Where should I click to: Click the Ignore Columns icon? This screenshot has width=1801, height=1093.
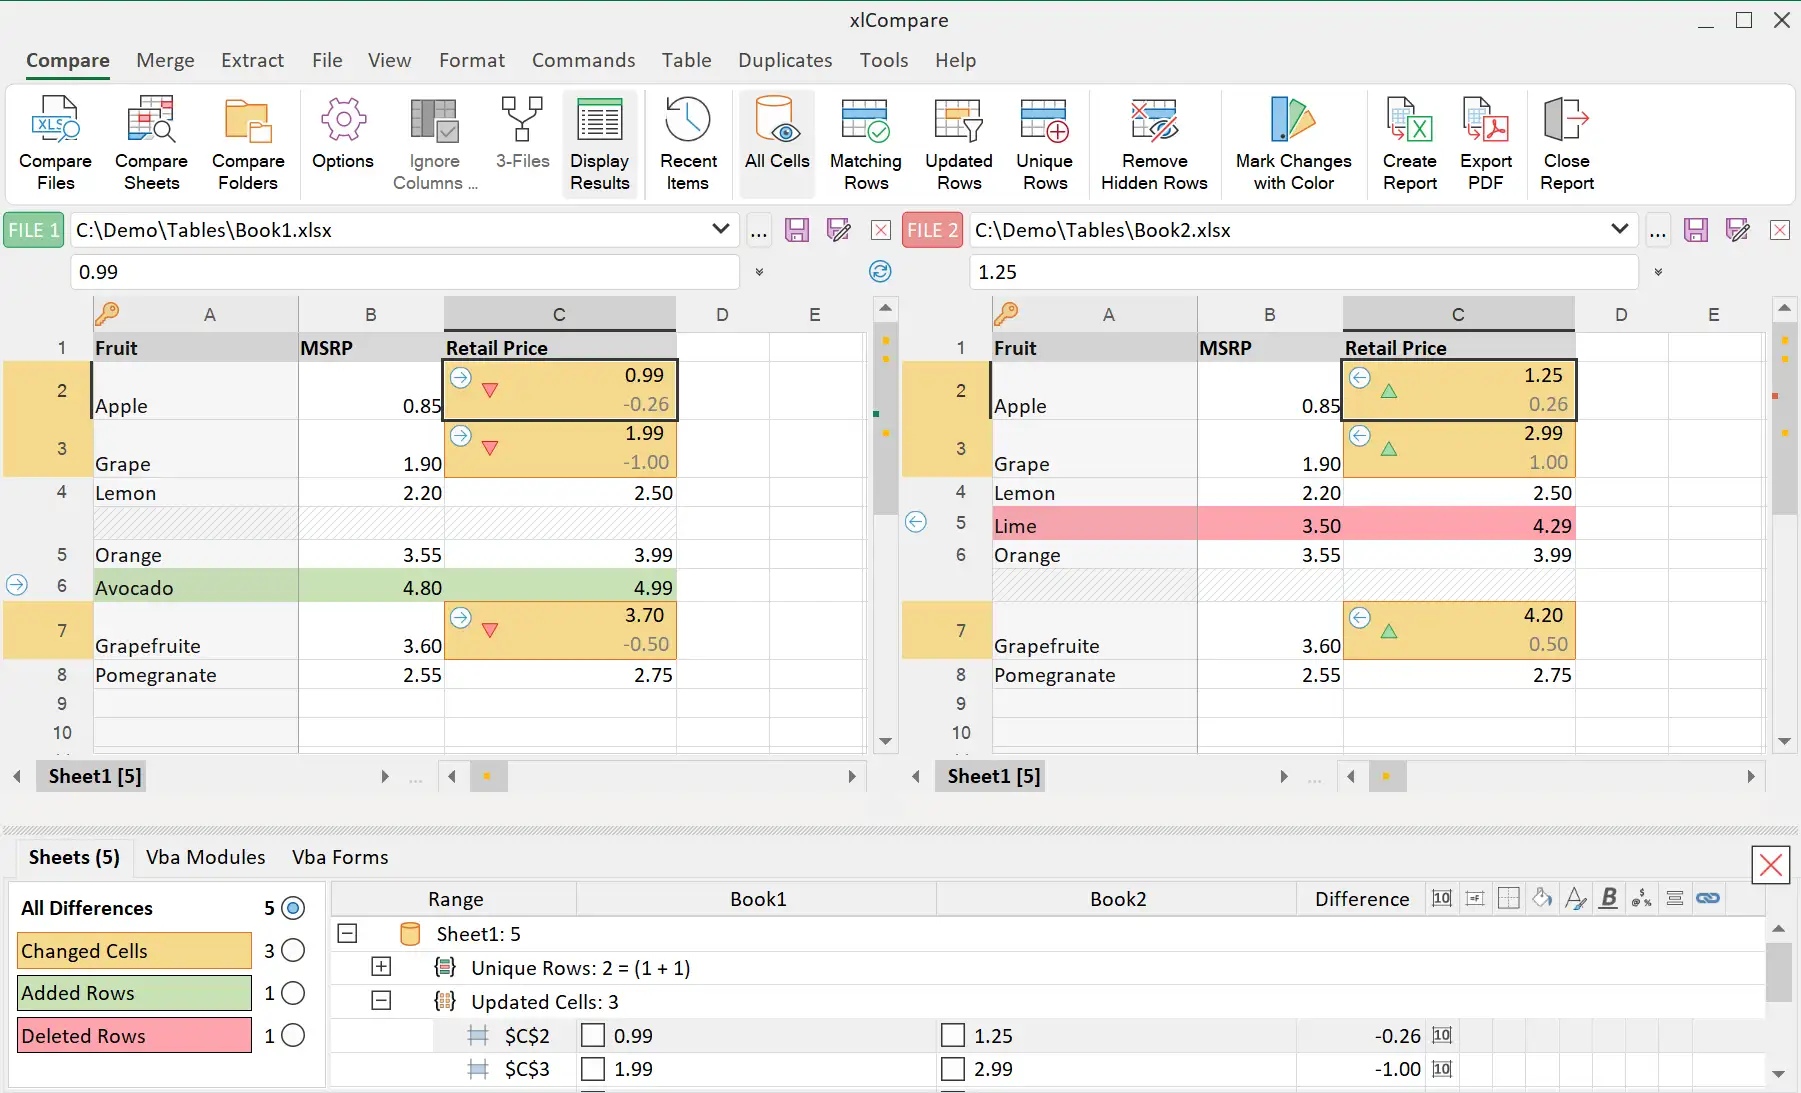coord(433,143)
